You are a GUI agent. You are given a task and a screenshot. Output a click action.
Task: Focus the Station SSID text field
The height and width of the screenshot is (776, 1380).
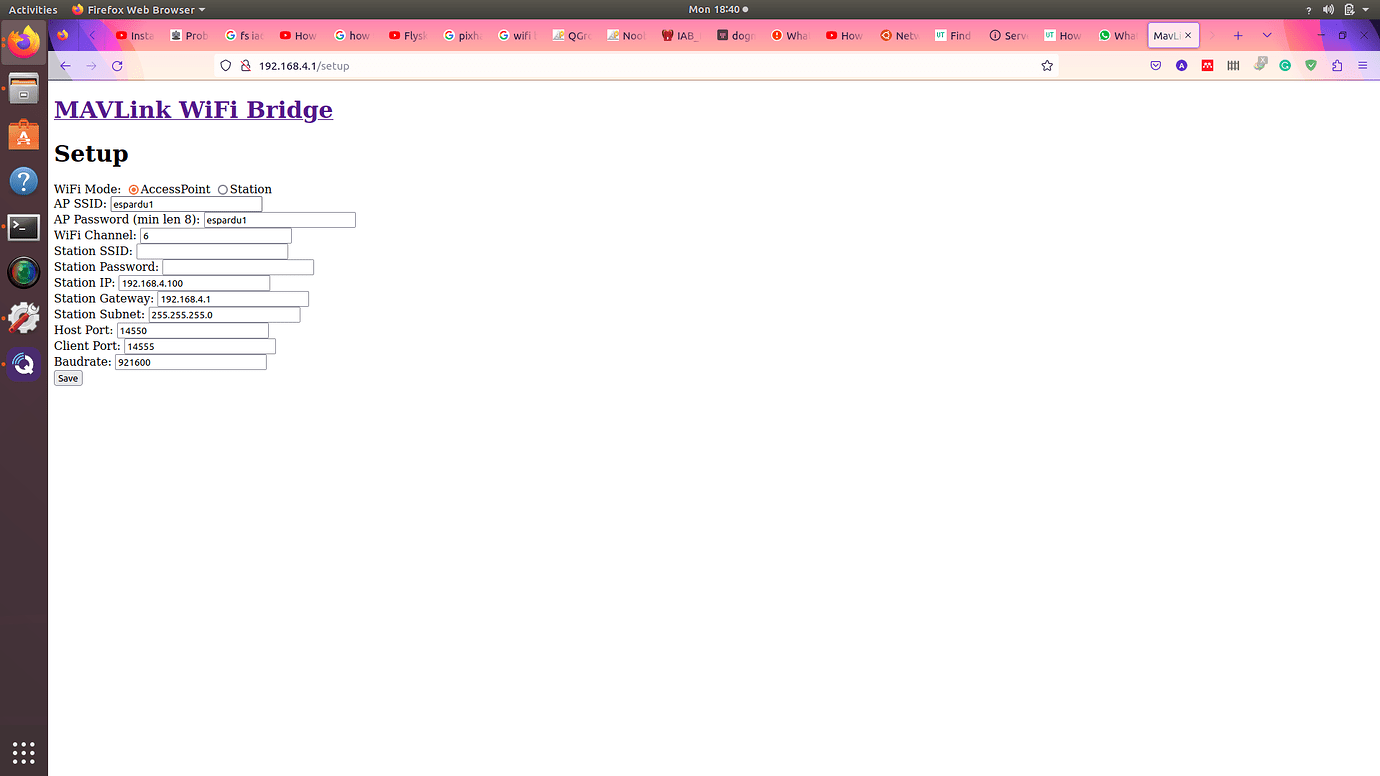(x=212, y=251)
